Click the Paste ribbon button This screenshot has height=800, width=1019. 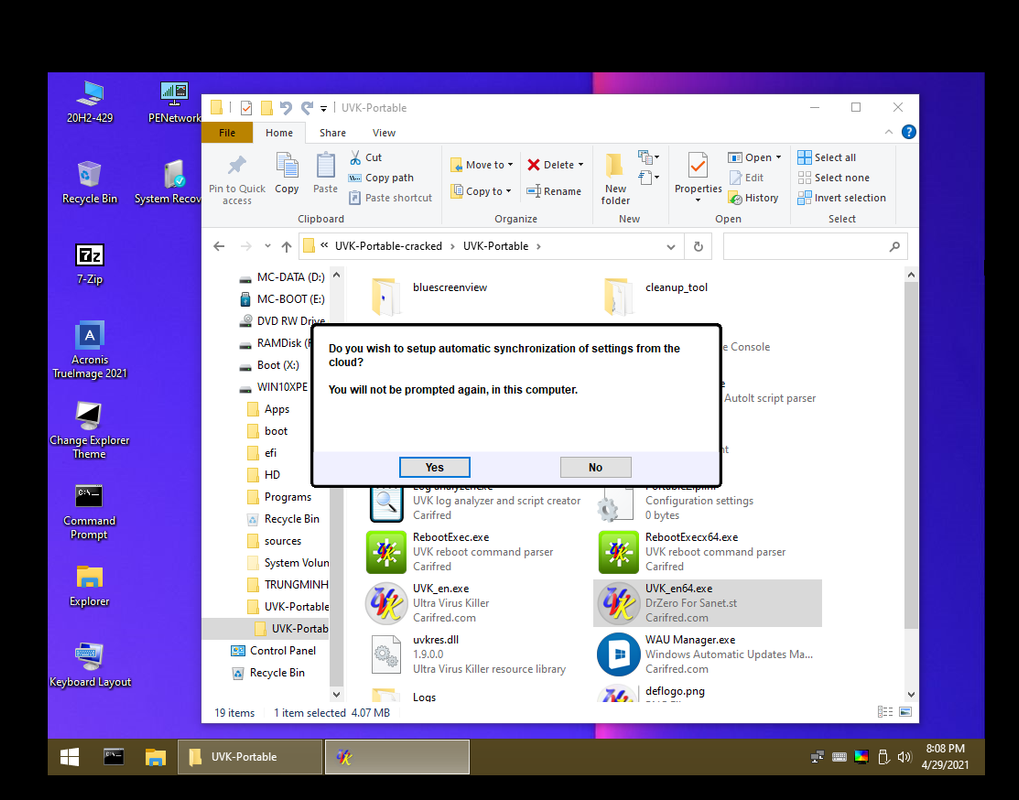click(x=325, y=173)
